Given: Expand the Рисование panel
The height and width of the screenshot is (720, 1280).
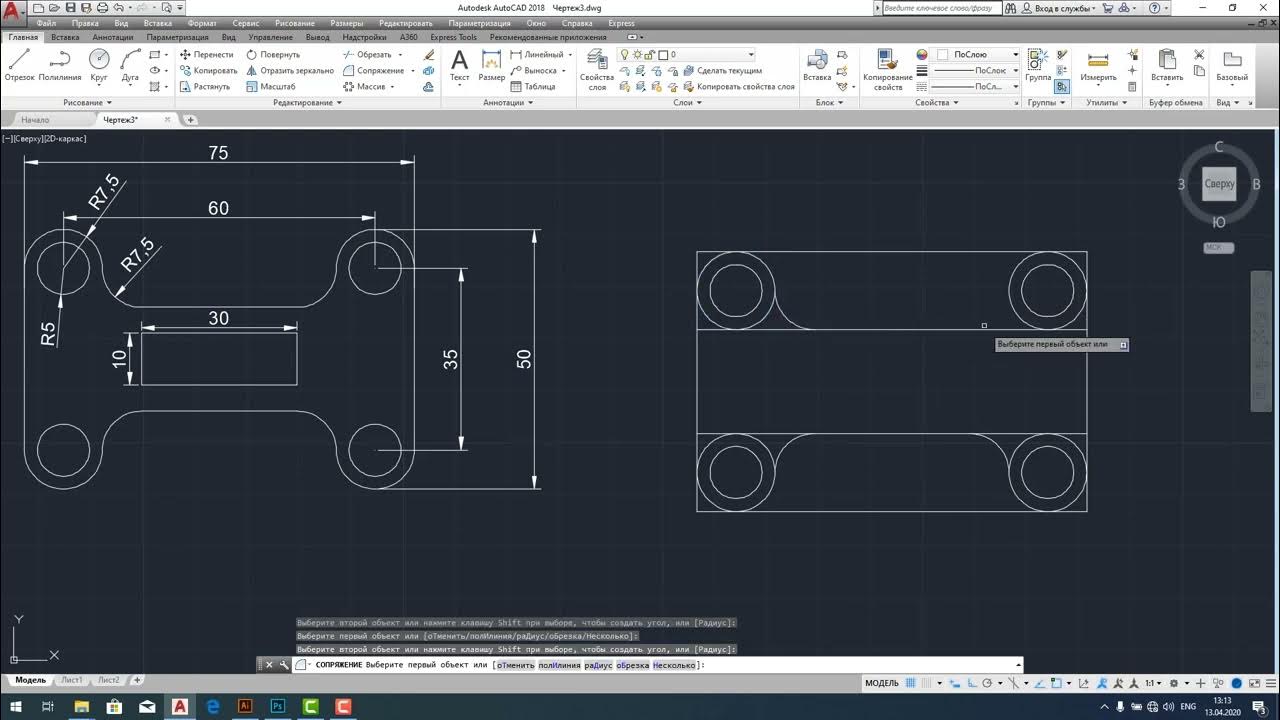Looking at the screenshot, I should coord(87,102).
